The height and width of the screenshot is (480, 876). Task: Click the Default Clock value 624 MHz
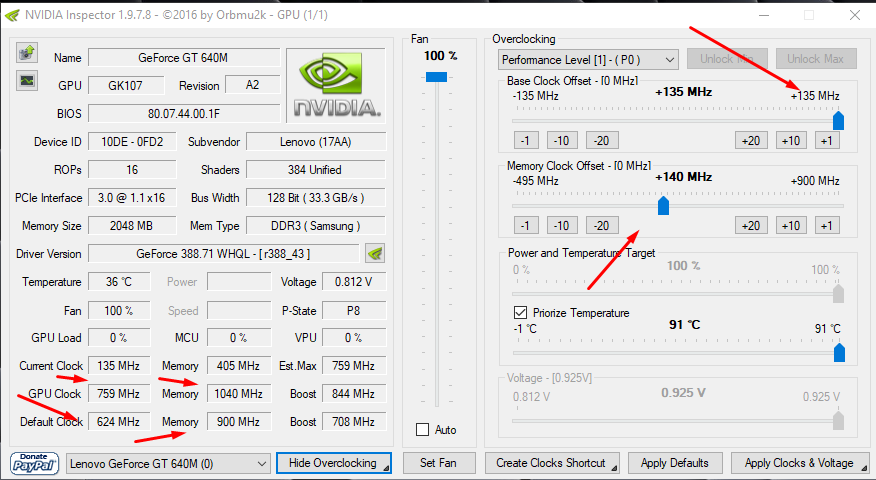(119, 421)
